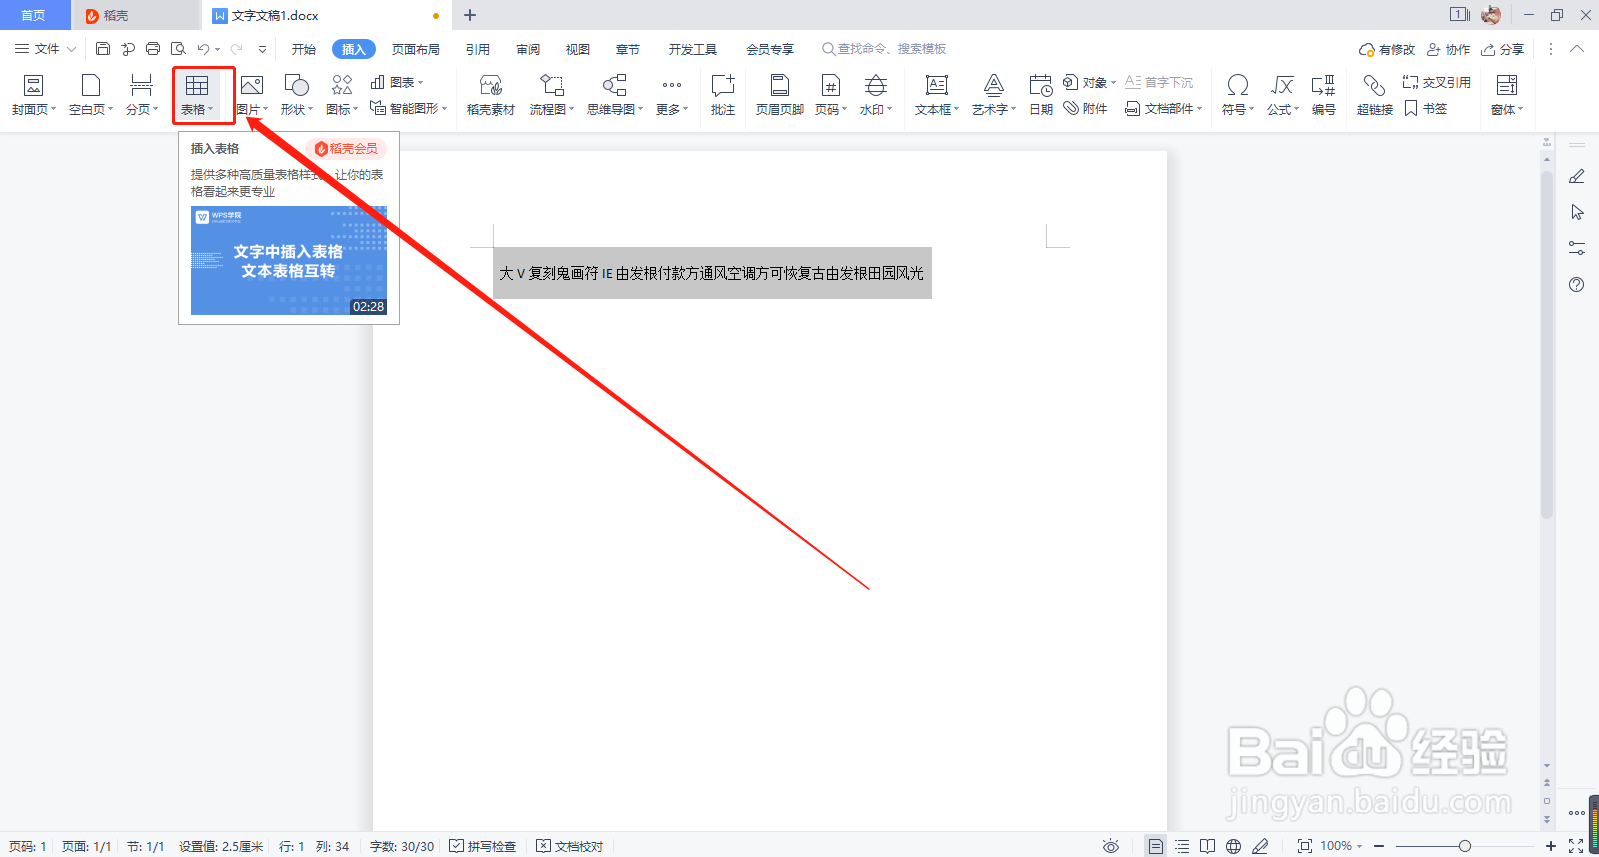Focus the 查找命令 search box
The image size is (1599, 857).
tap(884, 49)
